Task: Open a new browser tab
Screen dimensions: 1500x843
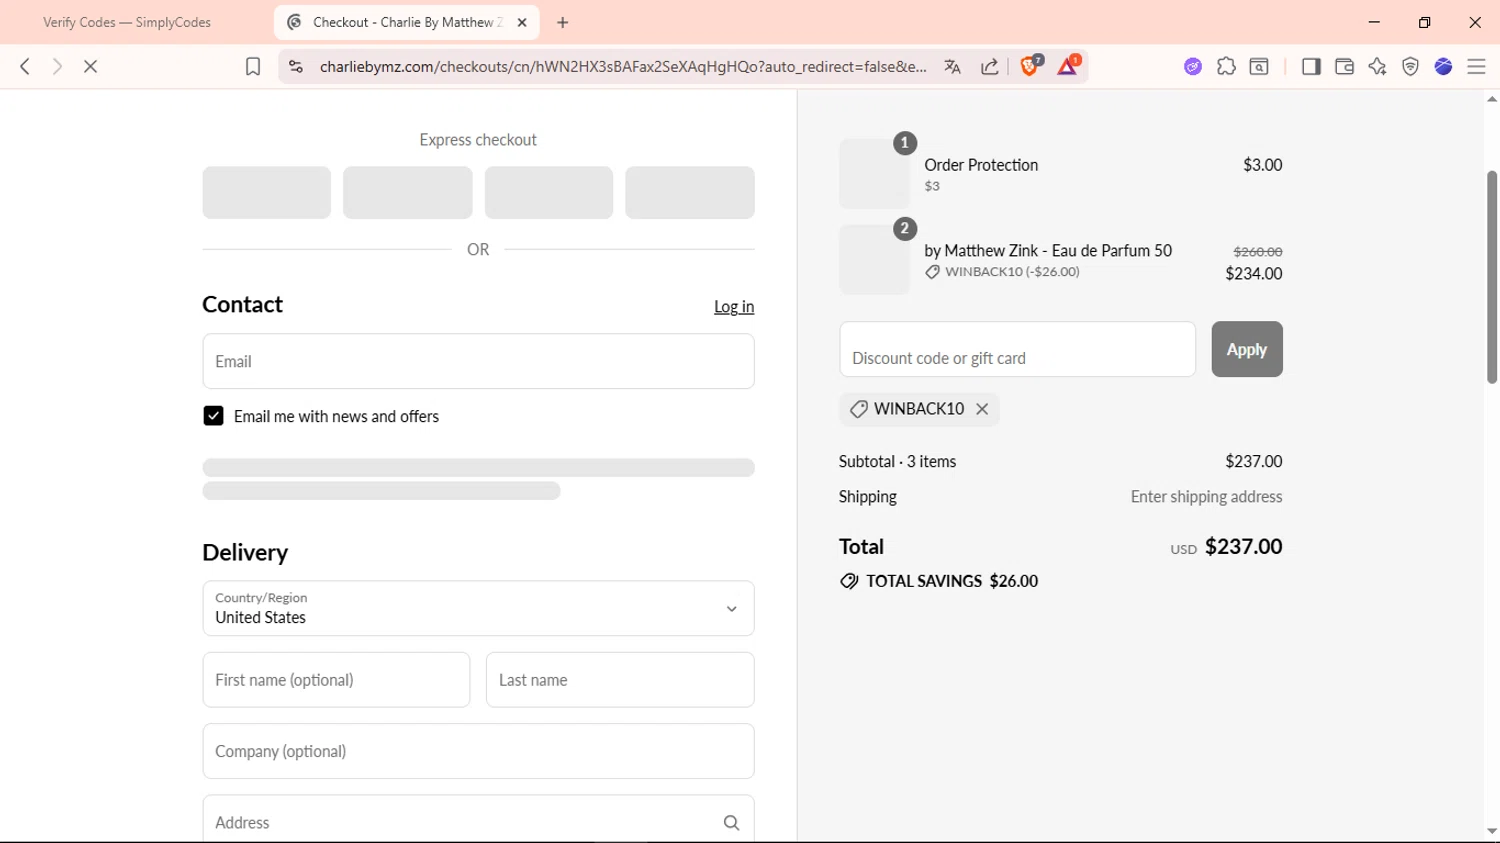Action: (x=563, y=22)
